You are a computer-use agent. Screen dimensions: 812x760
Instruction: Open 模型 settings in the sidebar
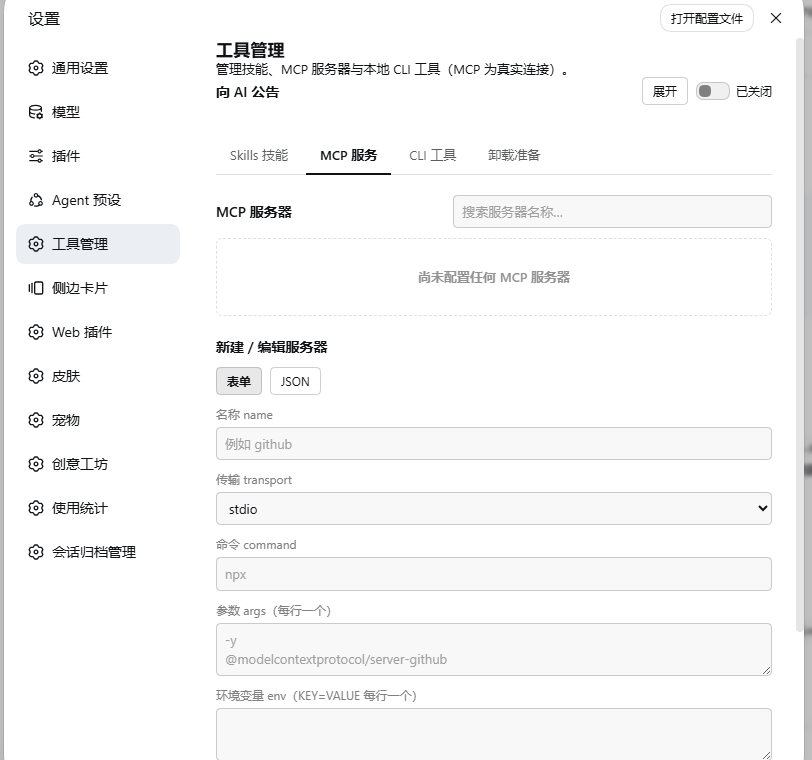pyautogui.click(x=98, y=112)
